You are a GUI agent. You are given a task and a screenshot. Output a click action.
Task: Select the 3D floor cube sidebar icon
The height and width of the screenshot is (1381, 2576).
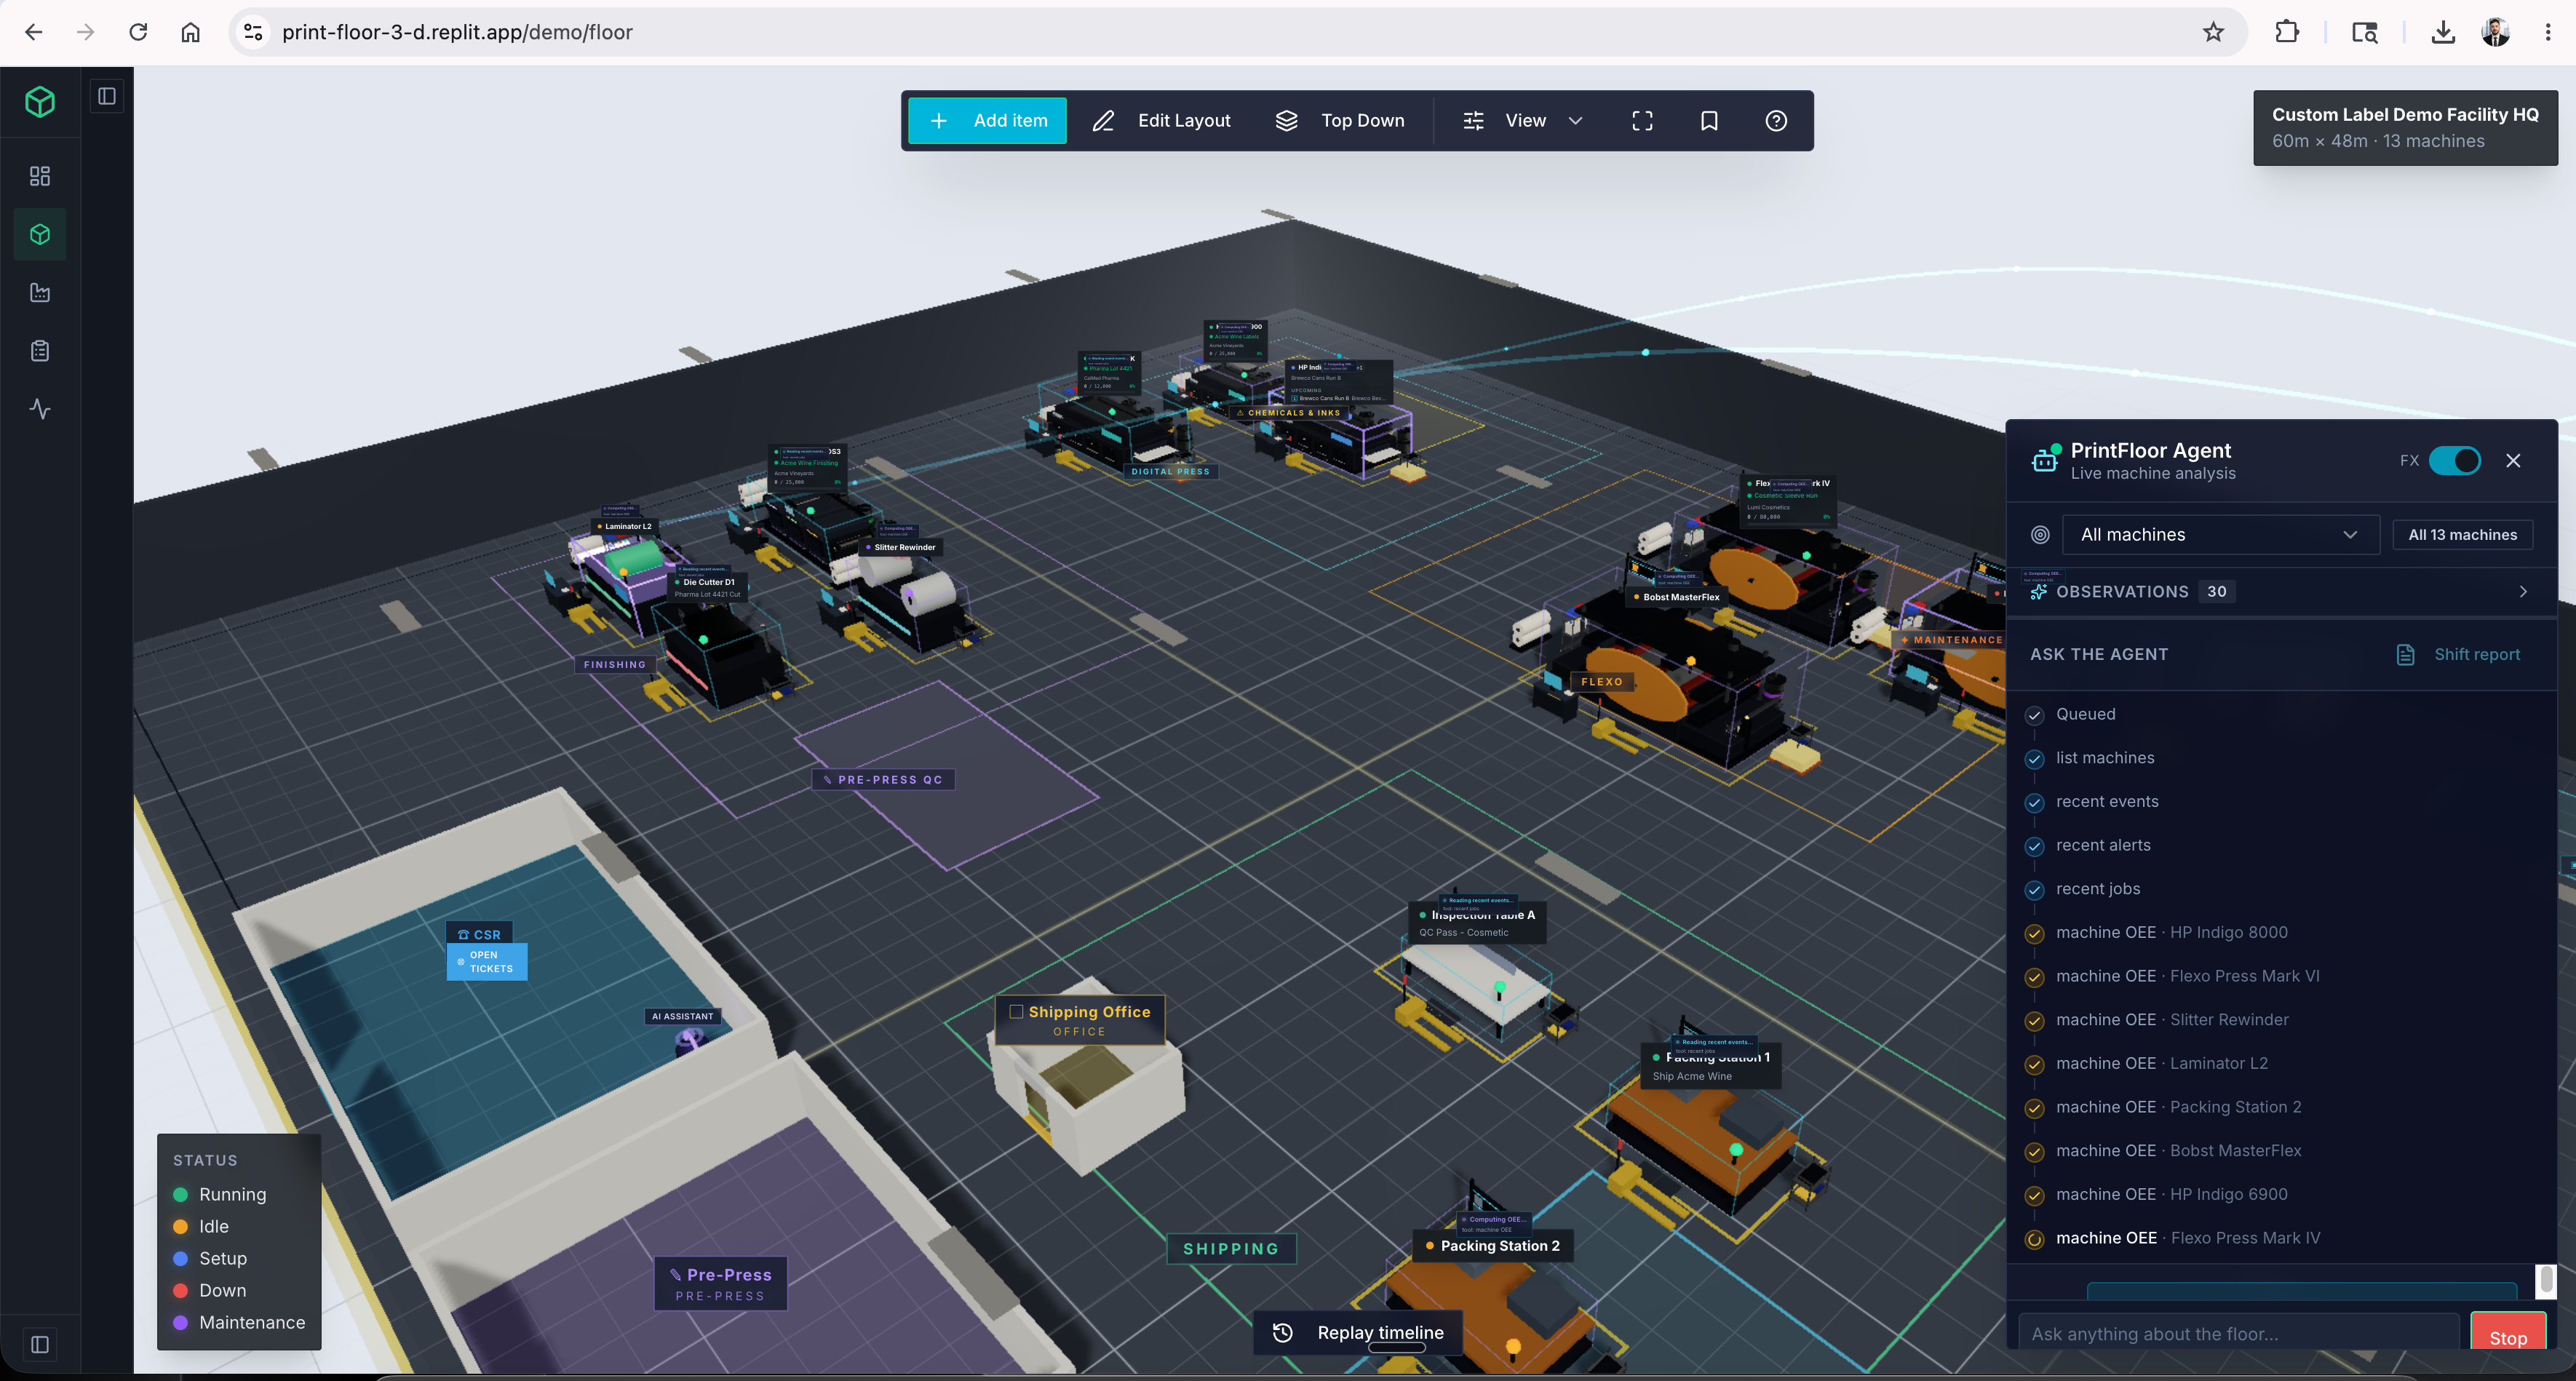point(40,234)
